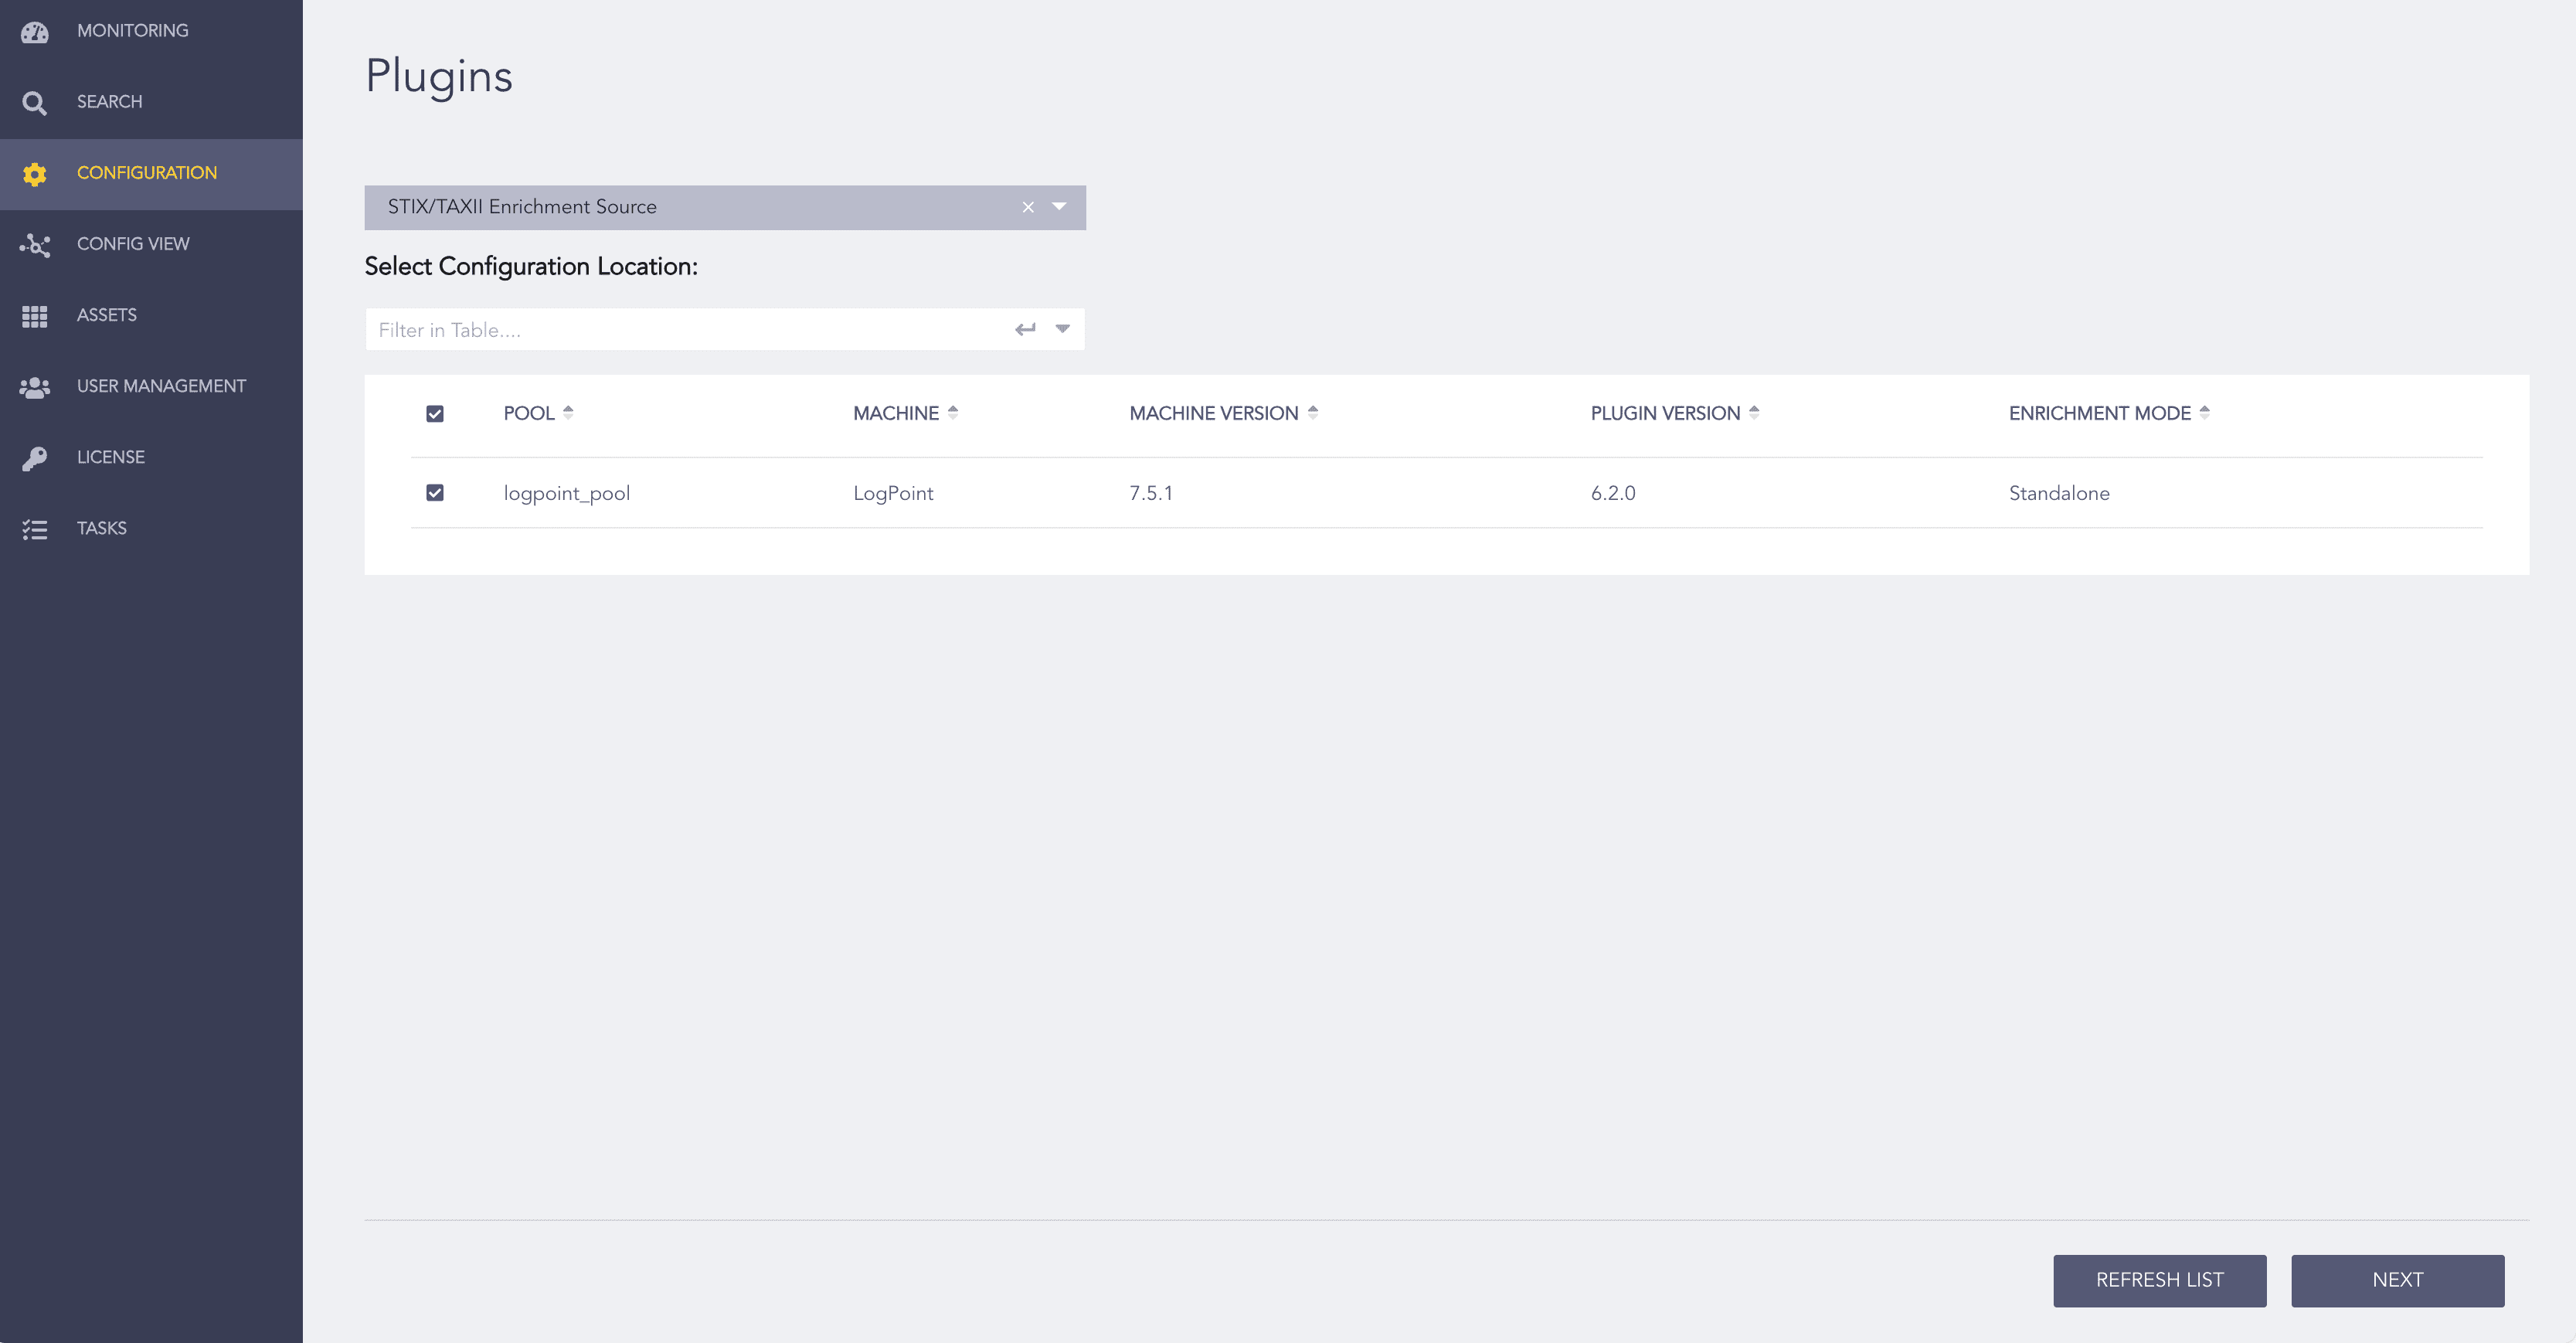This screenshot has height=1343, width=2576.
Task: Click the Next button
Action: point(2397,1280)
